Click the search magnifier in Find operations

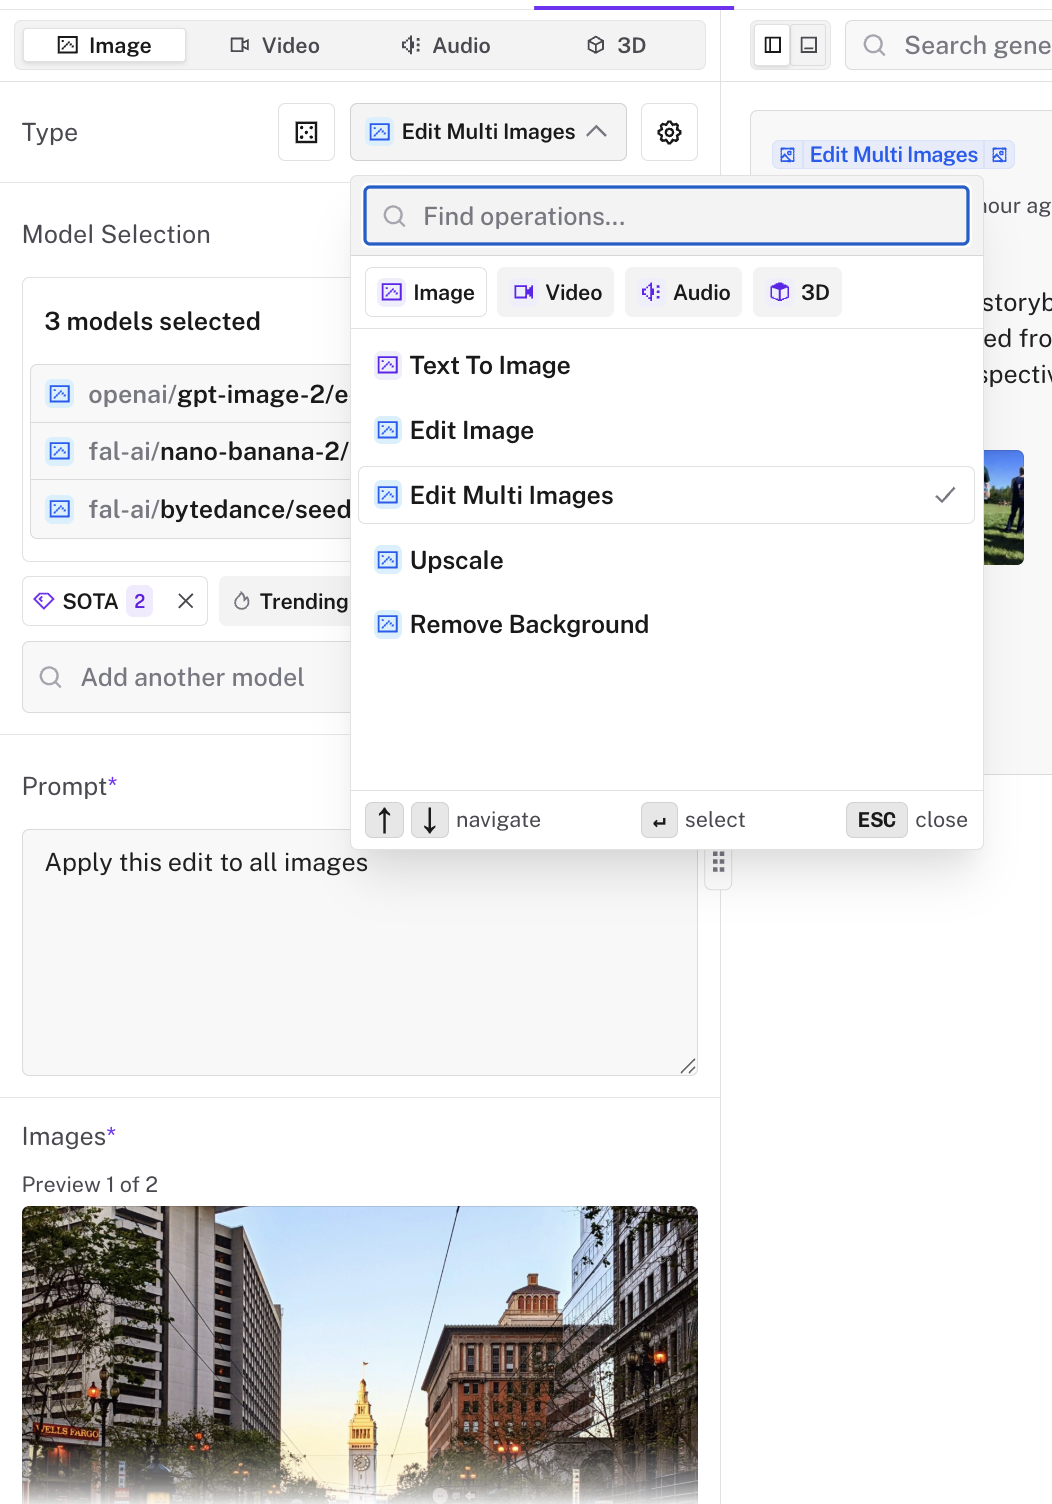click(x=395, y=216)
